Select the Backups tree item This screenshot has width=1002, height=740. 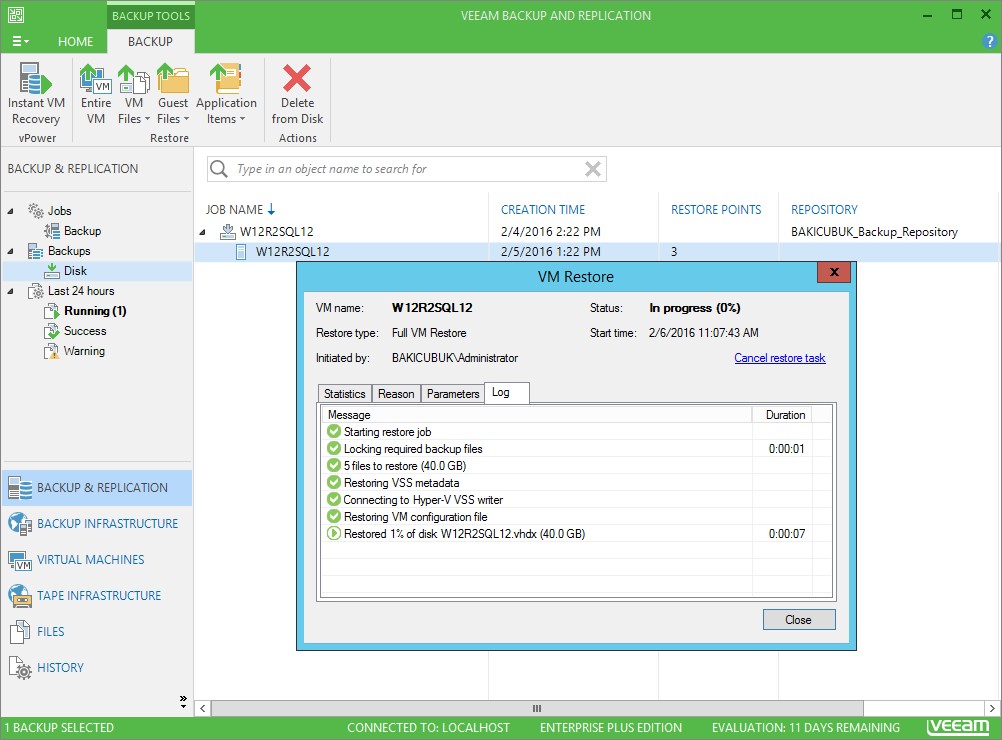click(x=68, y=251)
